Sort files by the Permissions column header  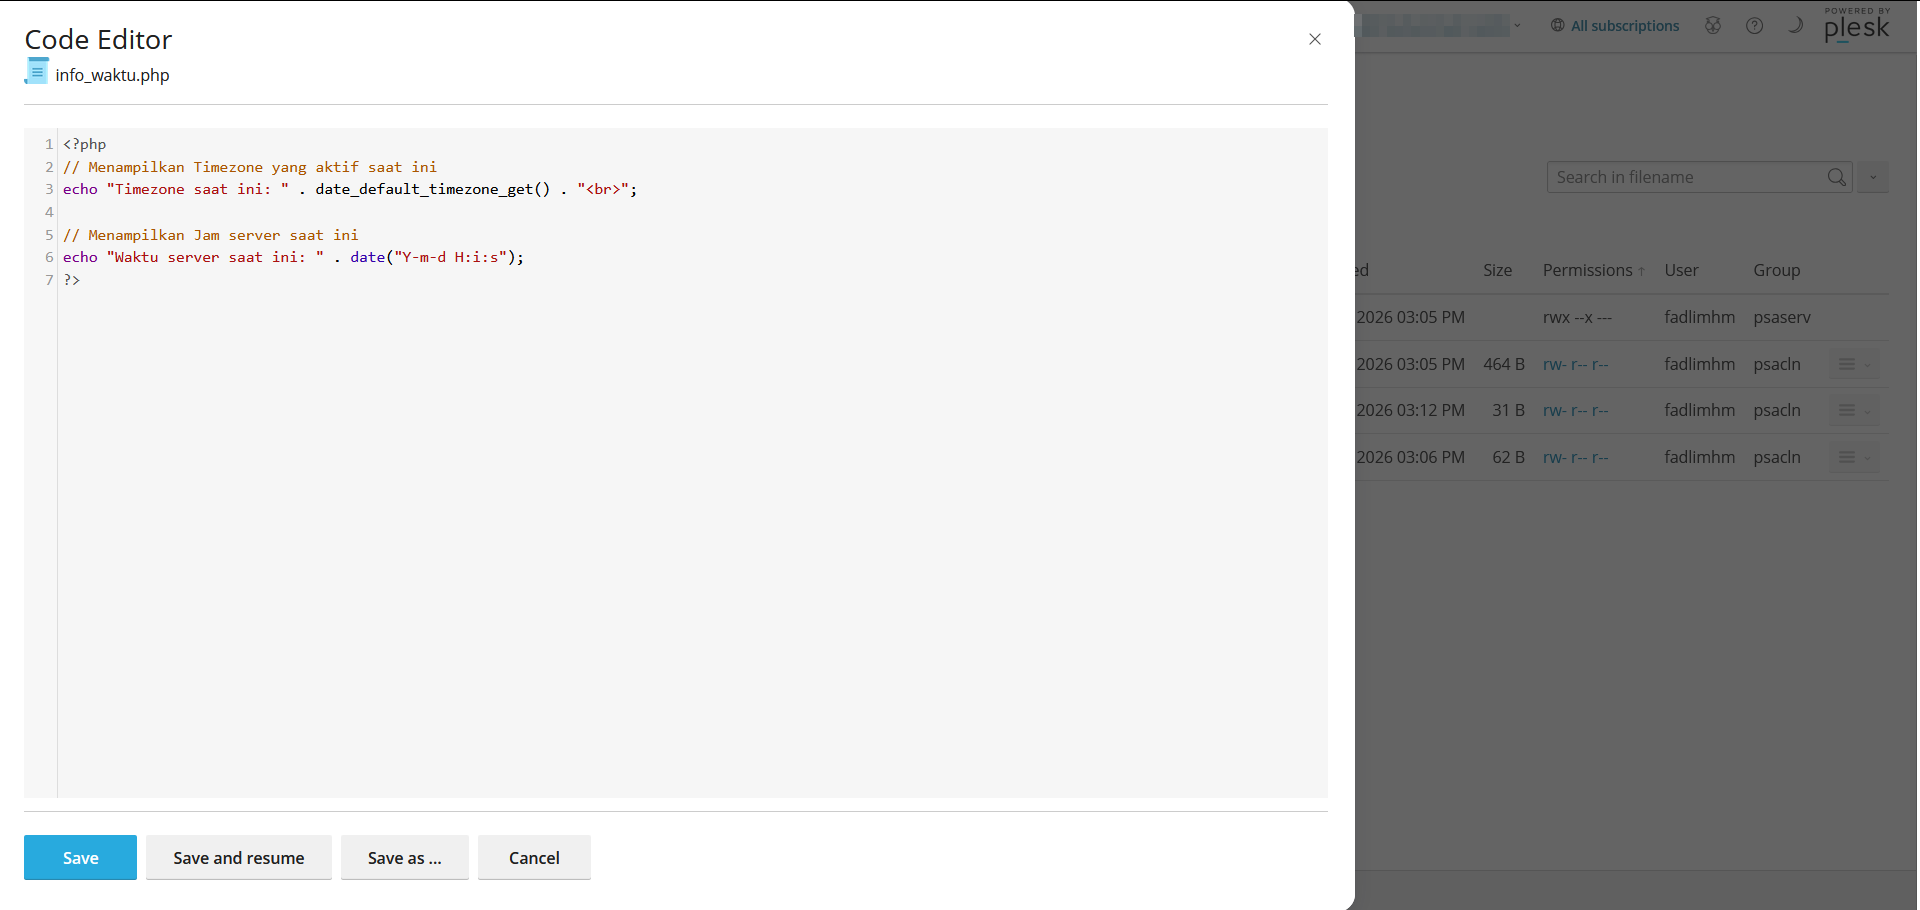point(1588,270)
